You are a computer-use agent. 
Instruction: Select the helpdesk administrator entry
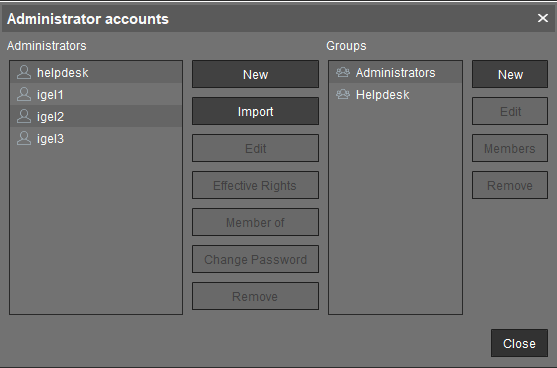96,72
